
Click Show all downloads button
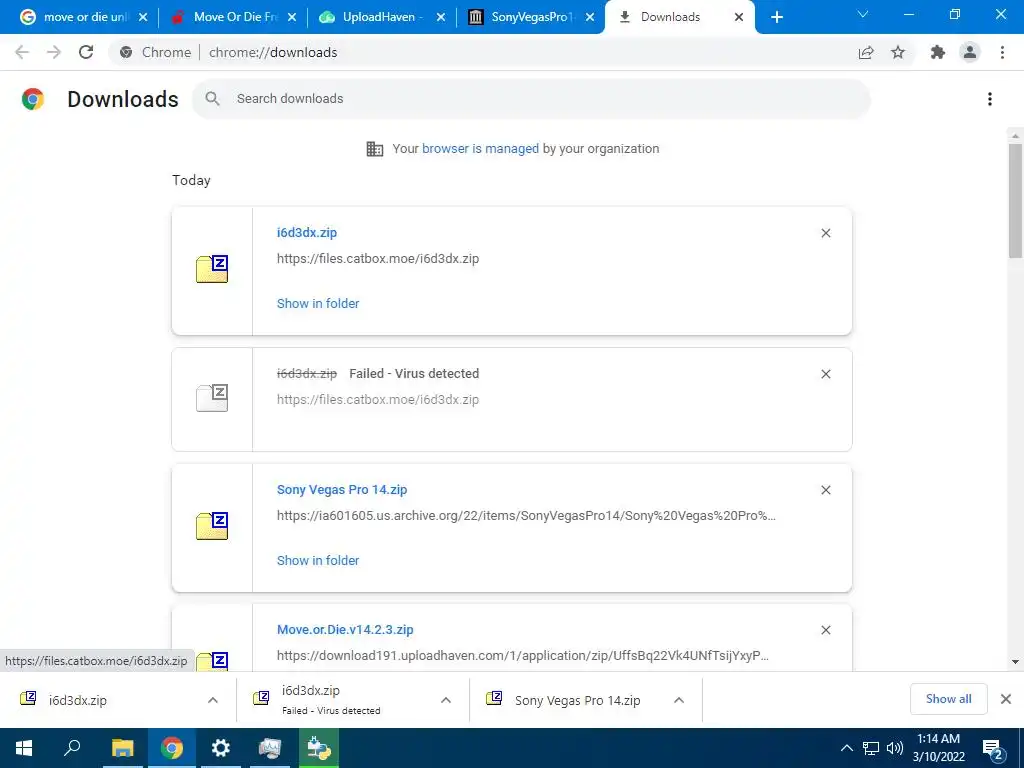948,699
